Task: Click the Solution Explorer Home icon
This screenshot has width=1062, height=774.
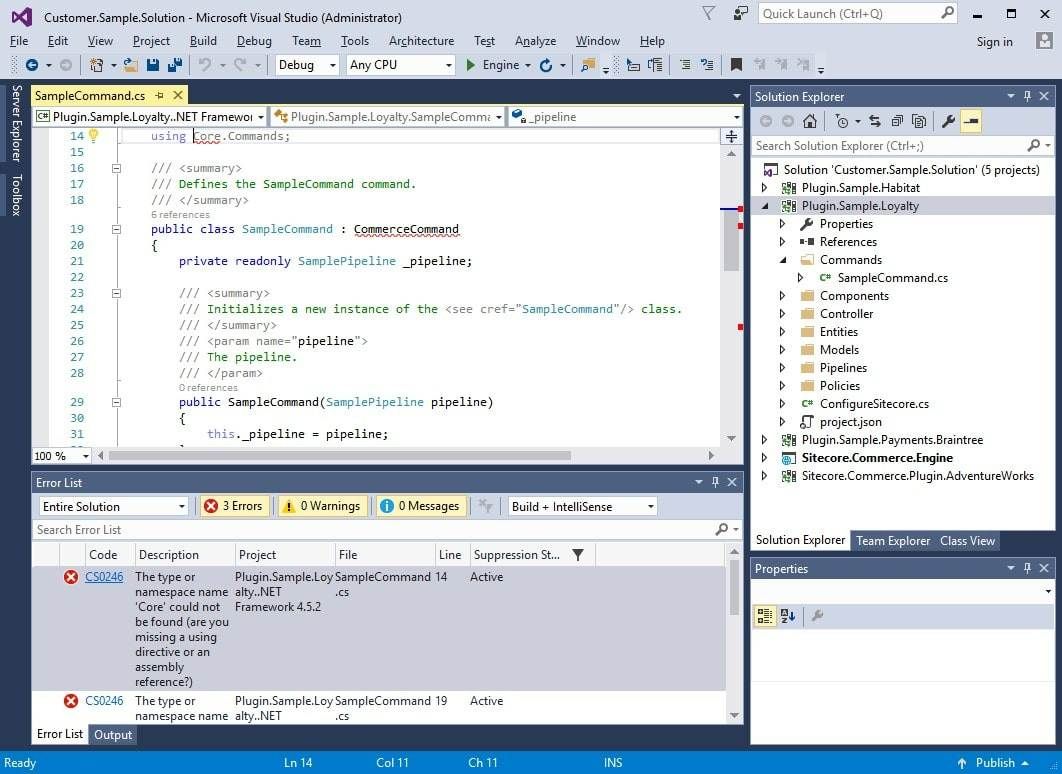Action: (x=809, y=121)
